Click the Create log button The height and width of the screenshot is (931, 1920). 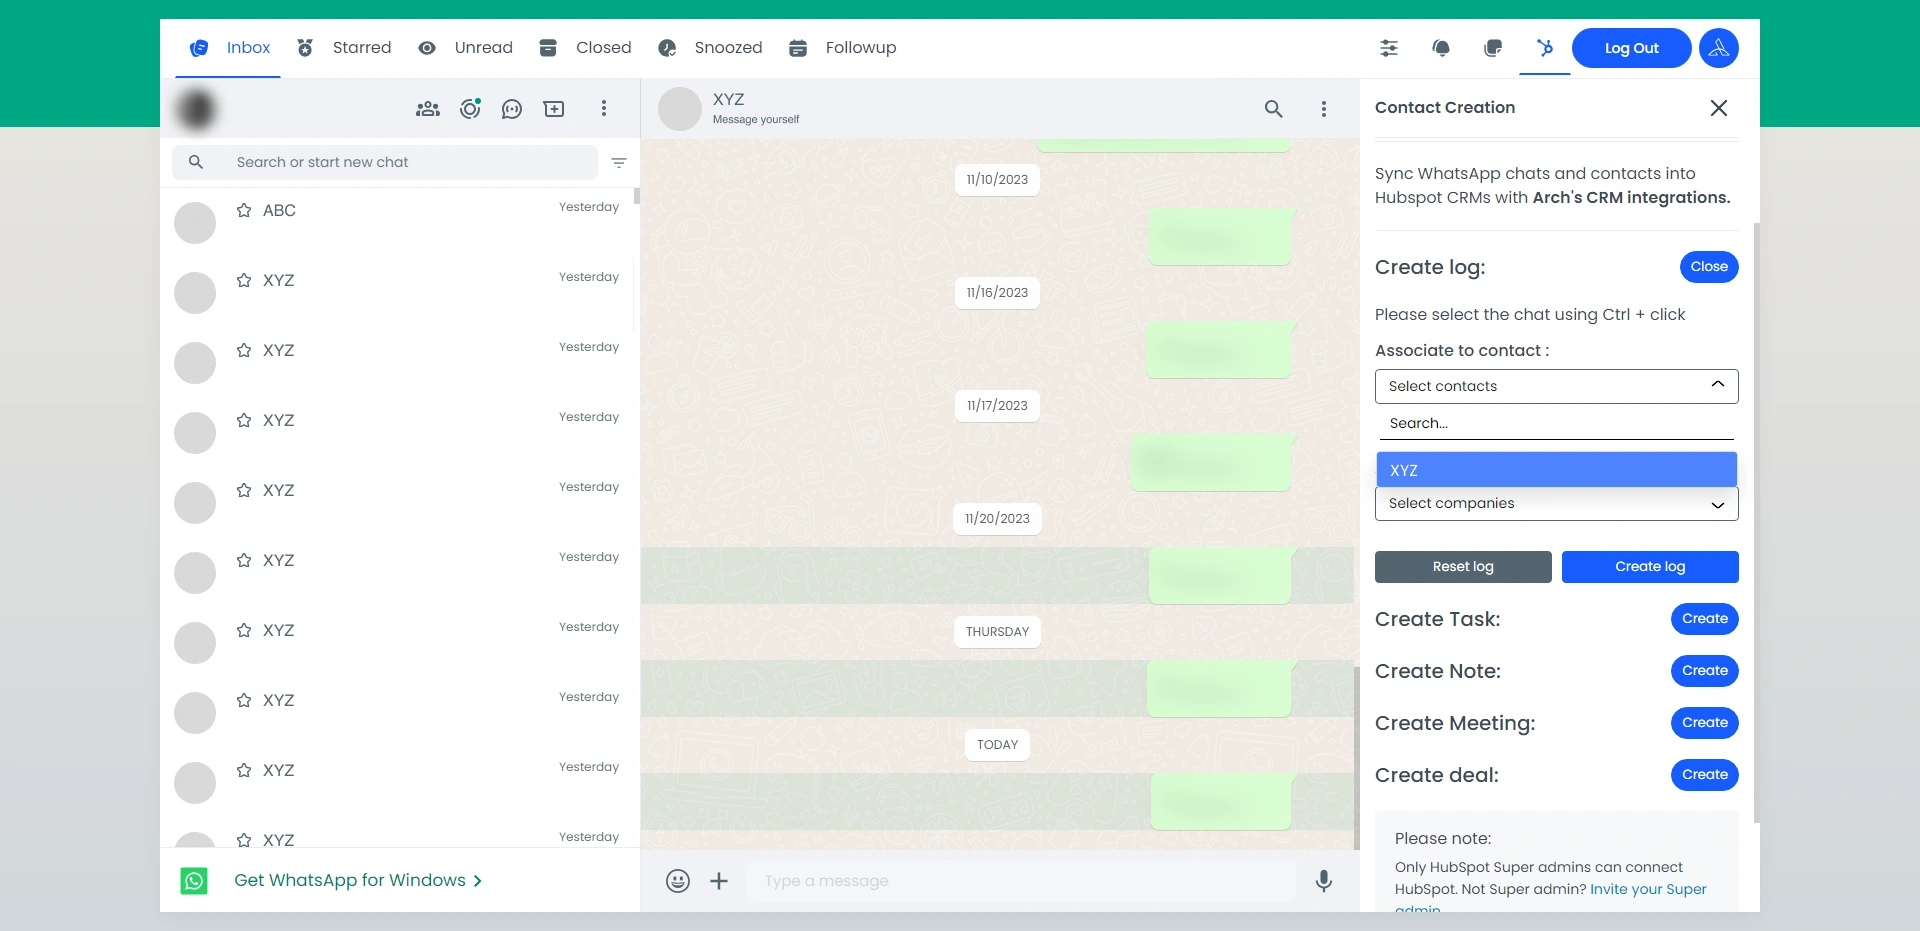(x=1649, y=567)
